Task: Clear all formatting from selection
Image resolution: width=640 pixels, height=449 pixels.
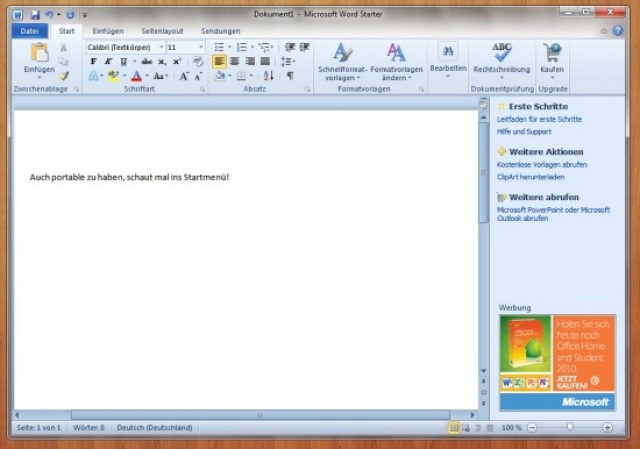Action: tap(198, 62)
